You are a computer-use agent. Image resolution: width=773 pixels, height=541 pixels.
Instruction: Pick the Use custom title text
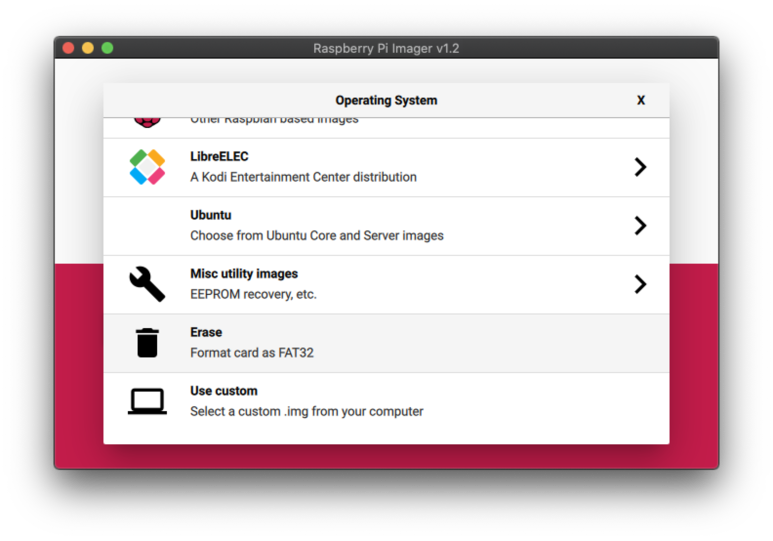tap(224, 391)
